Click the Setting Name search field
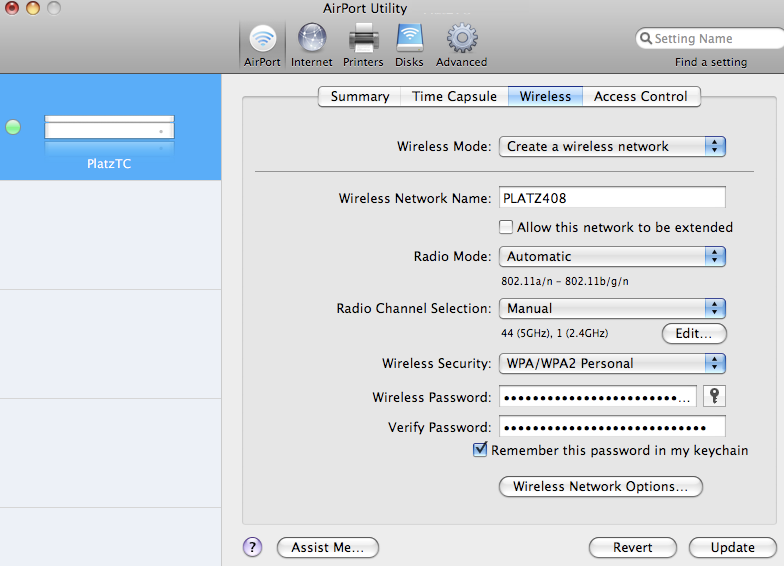The height and width of the screenshot is (566, 784). tap(710, 38)
